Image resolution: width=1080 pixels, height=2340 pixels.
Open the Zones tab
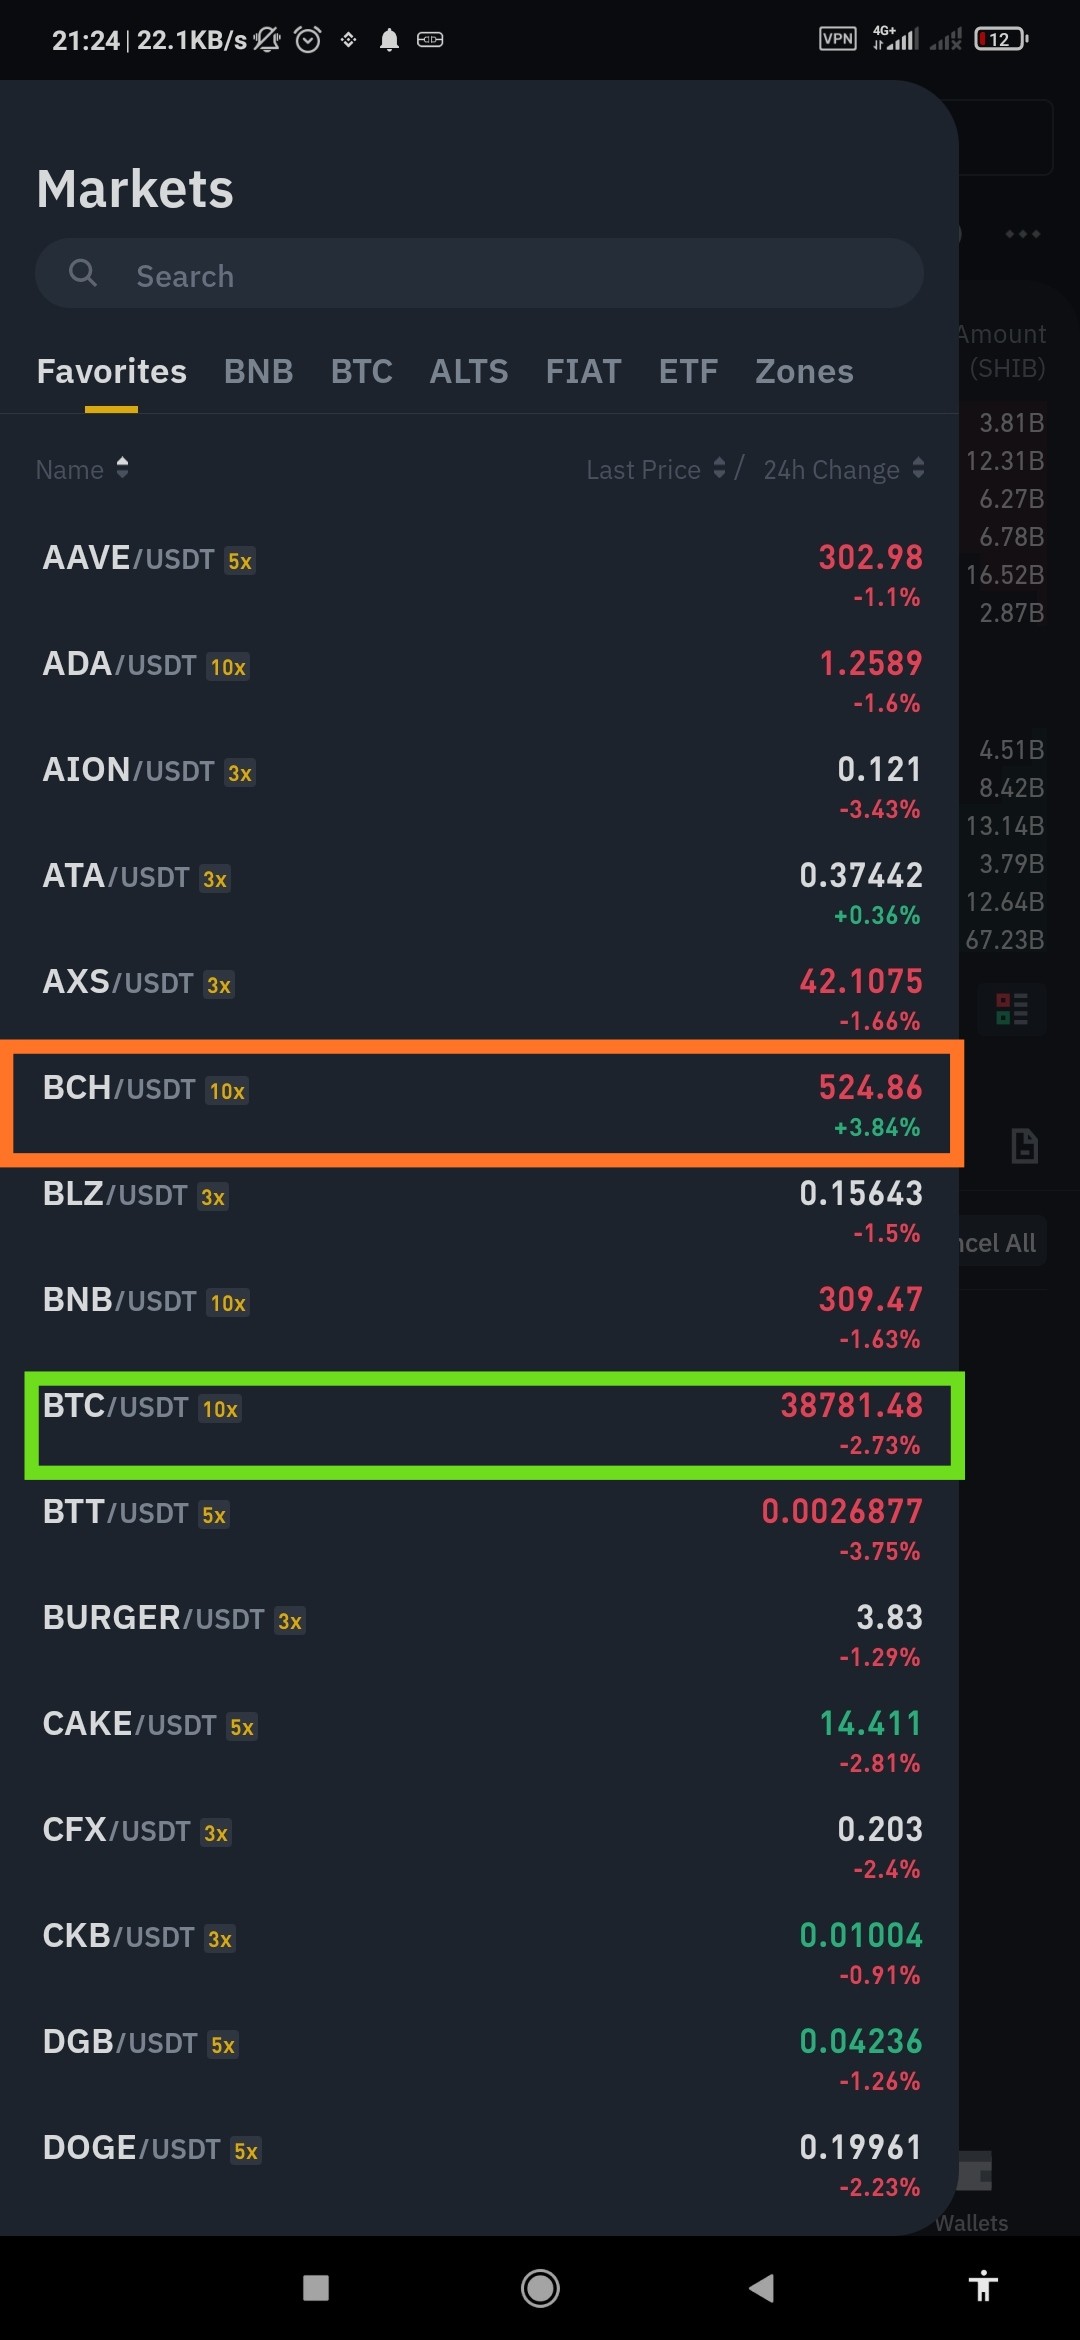[x=804, y=371]
